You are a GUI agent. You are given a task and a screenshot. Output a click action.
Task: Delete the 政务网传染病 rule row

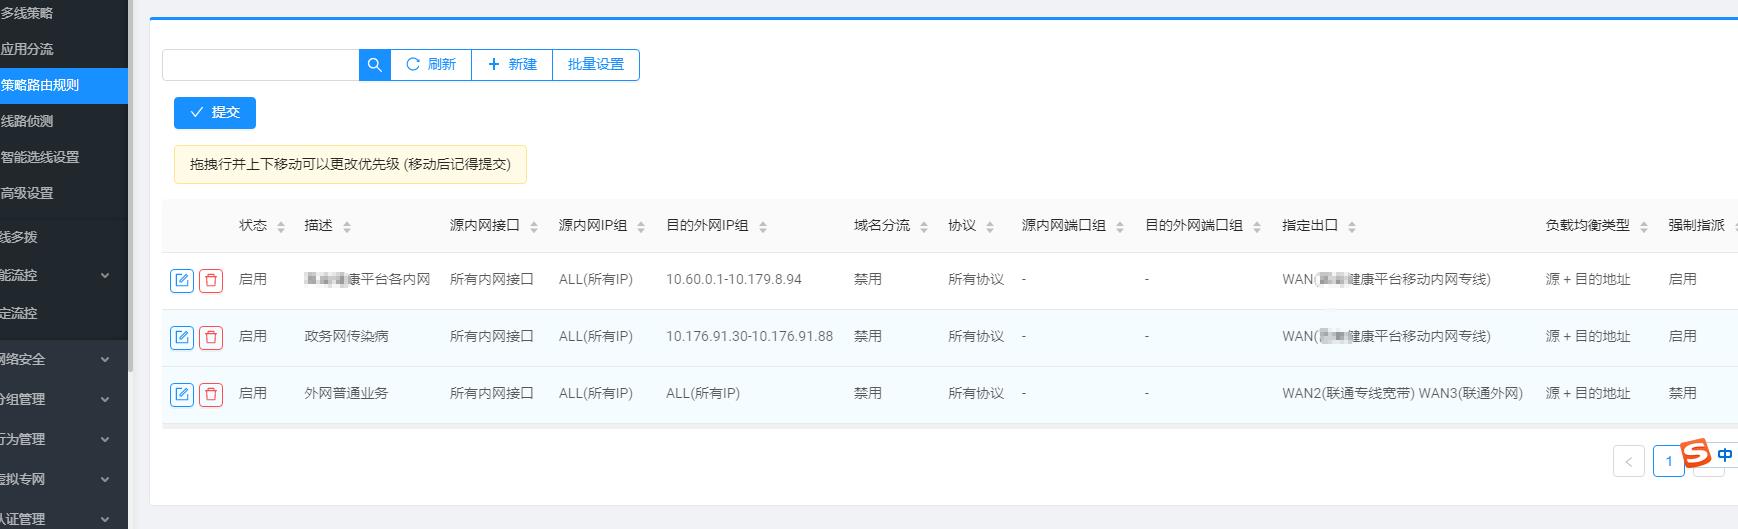211,337
